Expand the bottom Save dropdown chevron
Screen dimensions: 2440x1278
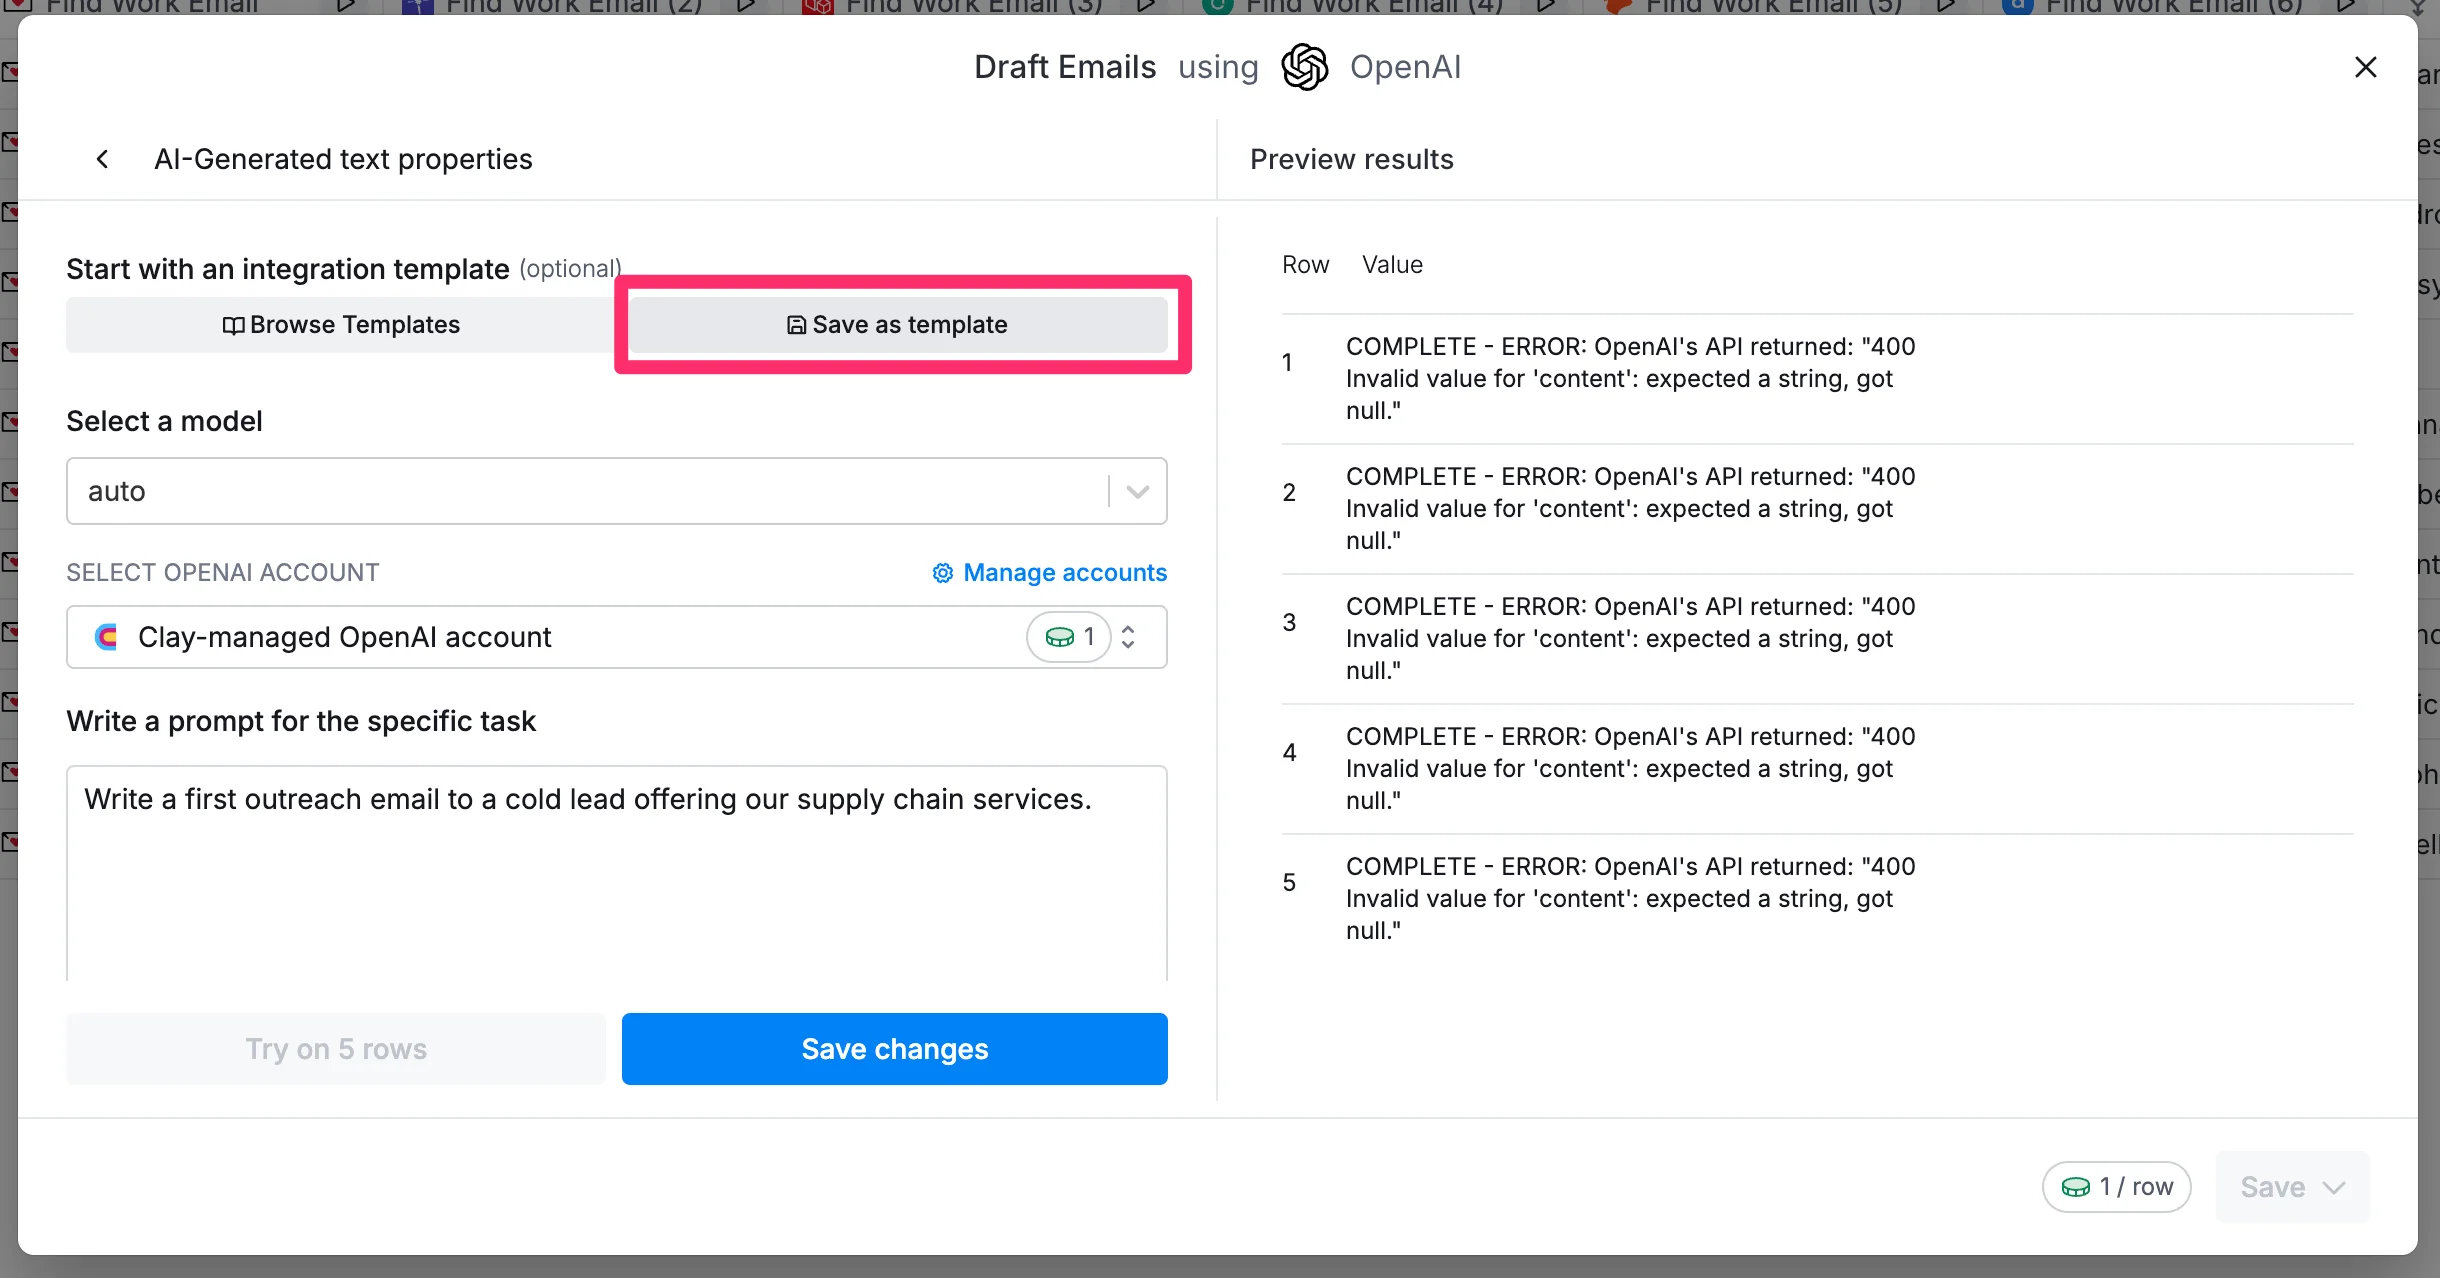2334,1187
